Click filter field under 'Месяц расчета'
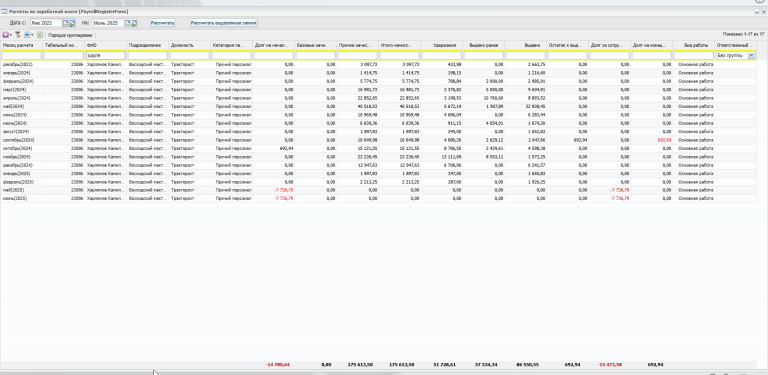This screenshot has width=768, height=375. click(x=21, y=56)
